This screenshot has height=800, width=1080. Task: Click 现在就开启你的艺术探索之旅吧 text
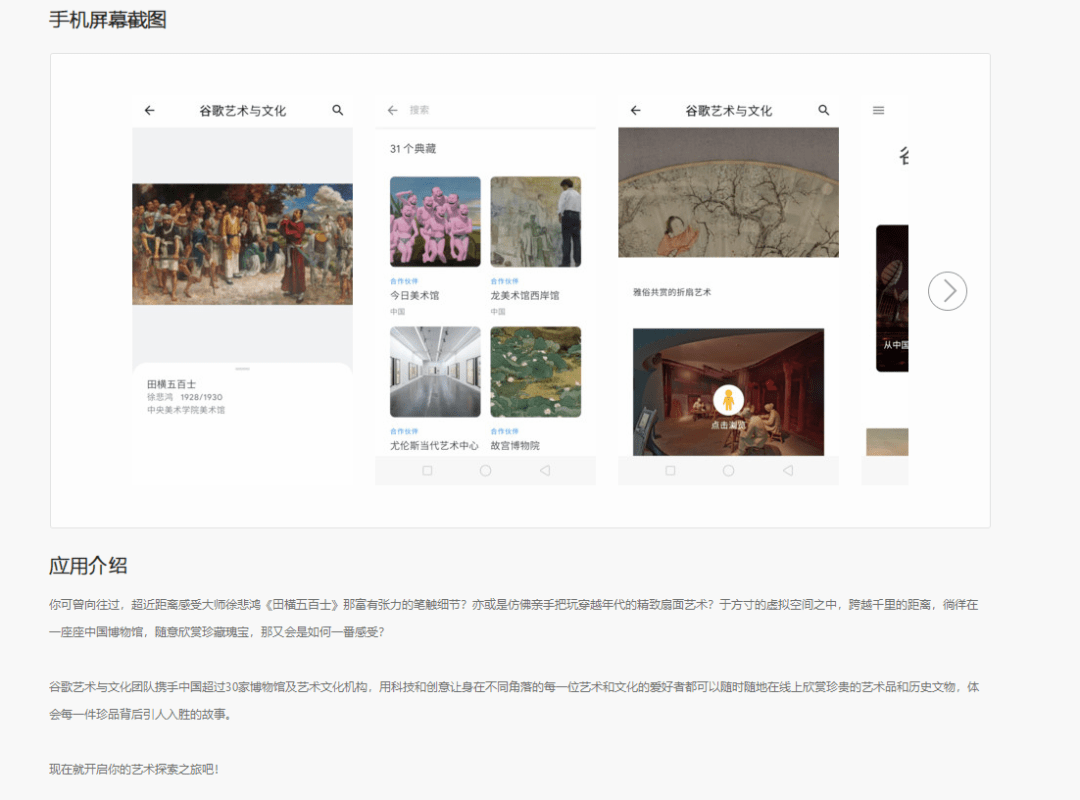tap(134, 770)
